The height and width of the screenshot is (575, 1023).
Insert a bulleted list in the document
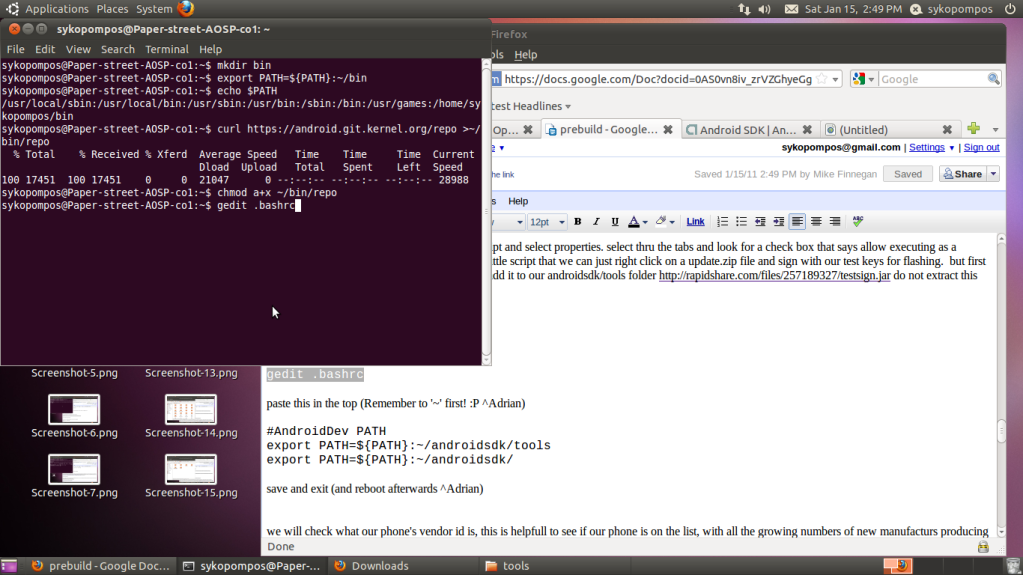point(741,222)
